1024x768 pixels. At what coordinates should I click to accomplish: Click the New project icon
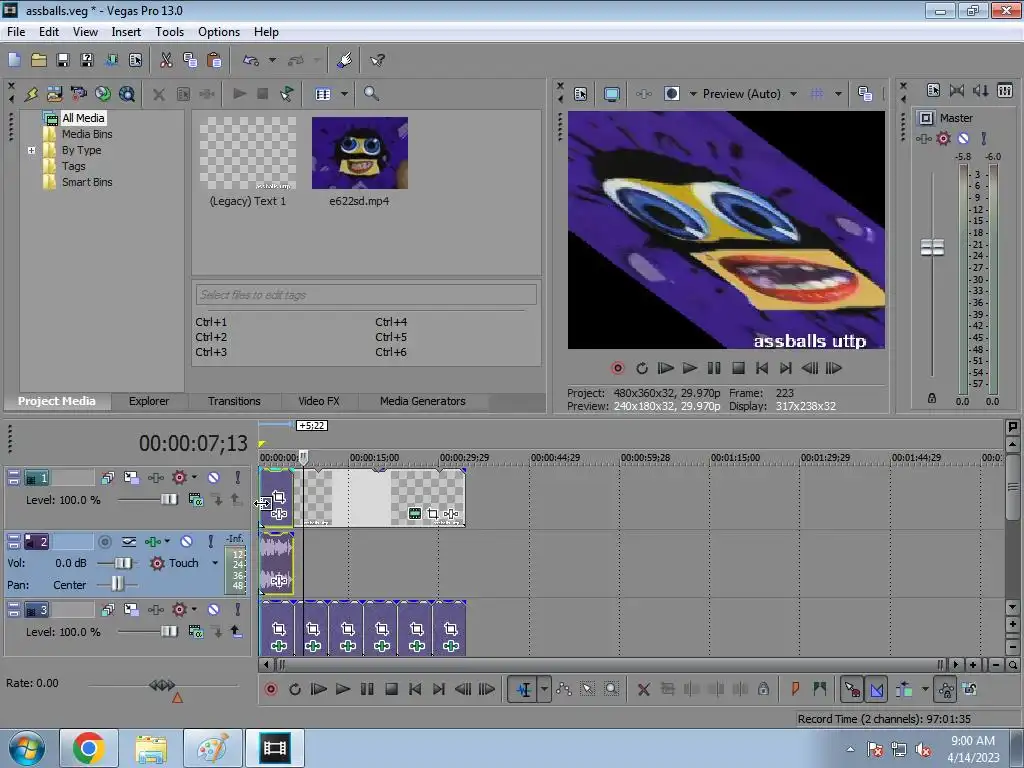tap(14, 60)
